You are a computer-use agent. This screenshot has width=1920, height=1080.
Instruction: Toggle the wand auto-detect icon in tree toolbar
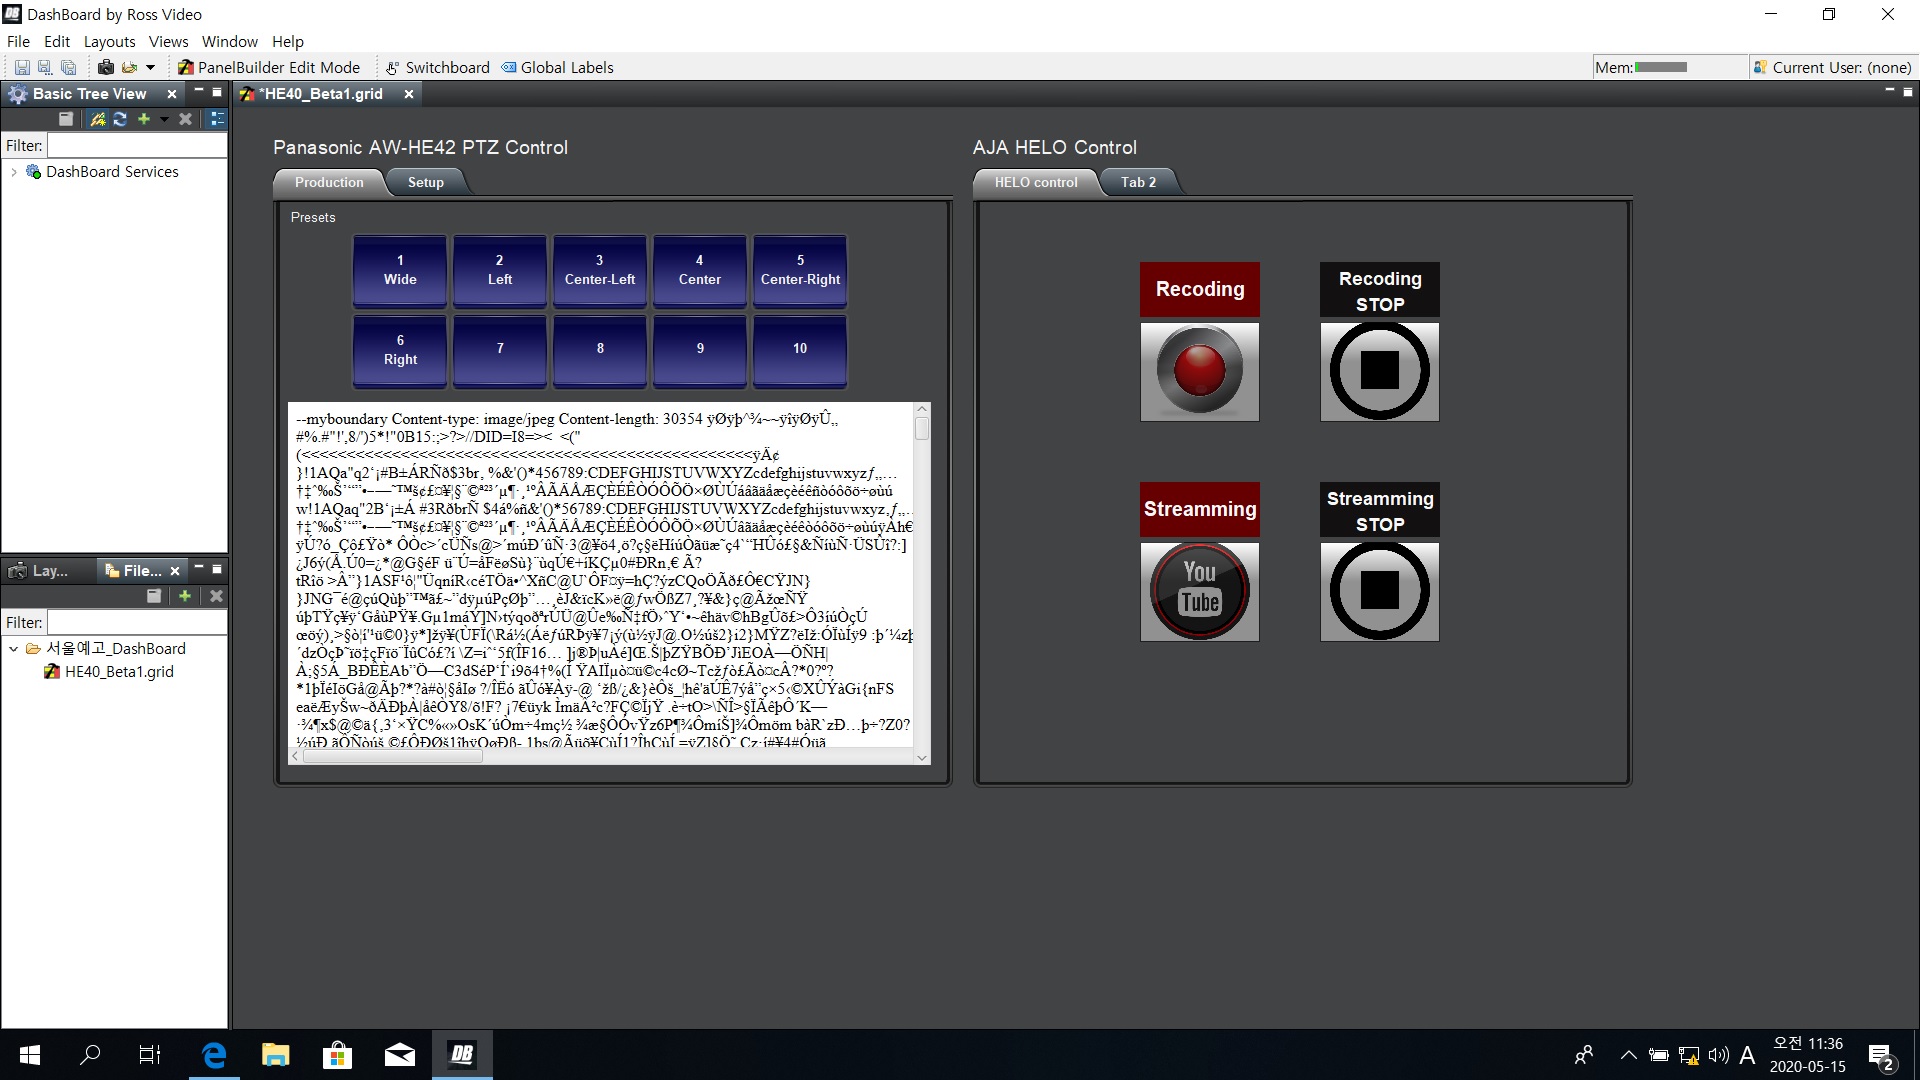(97, 119)
